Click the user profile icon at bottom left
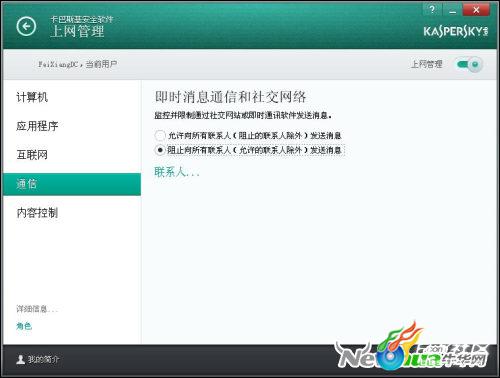Screen dimensions: 500x378 (21, 359)
